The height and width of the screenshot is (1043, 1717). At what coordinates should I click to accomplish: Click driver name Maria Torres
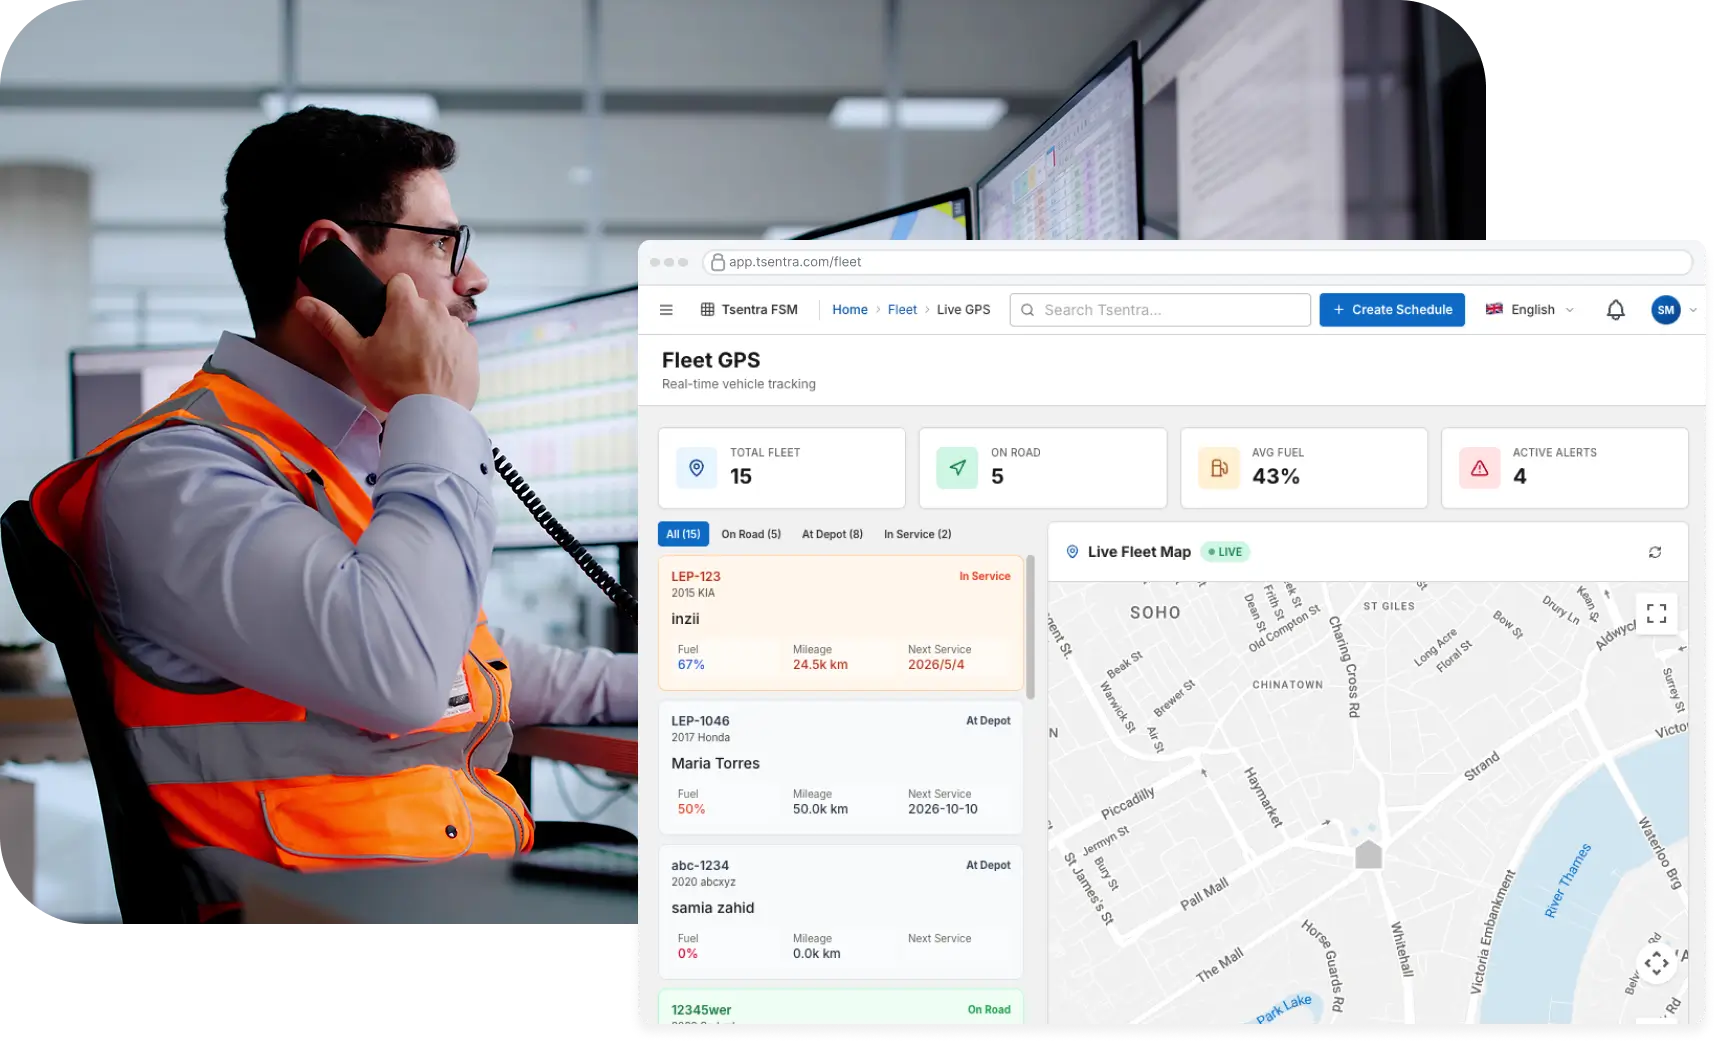pos(715,763)
